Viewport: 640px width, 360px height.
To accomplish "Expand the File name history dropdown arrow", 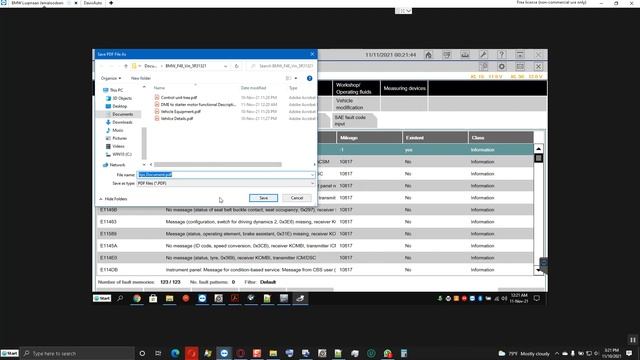I will [x=312, y=175].
